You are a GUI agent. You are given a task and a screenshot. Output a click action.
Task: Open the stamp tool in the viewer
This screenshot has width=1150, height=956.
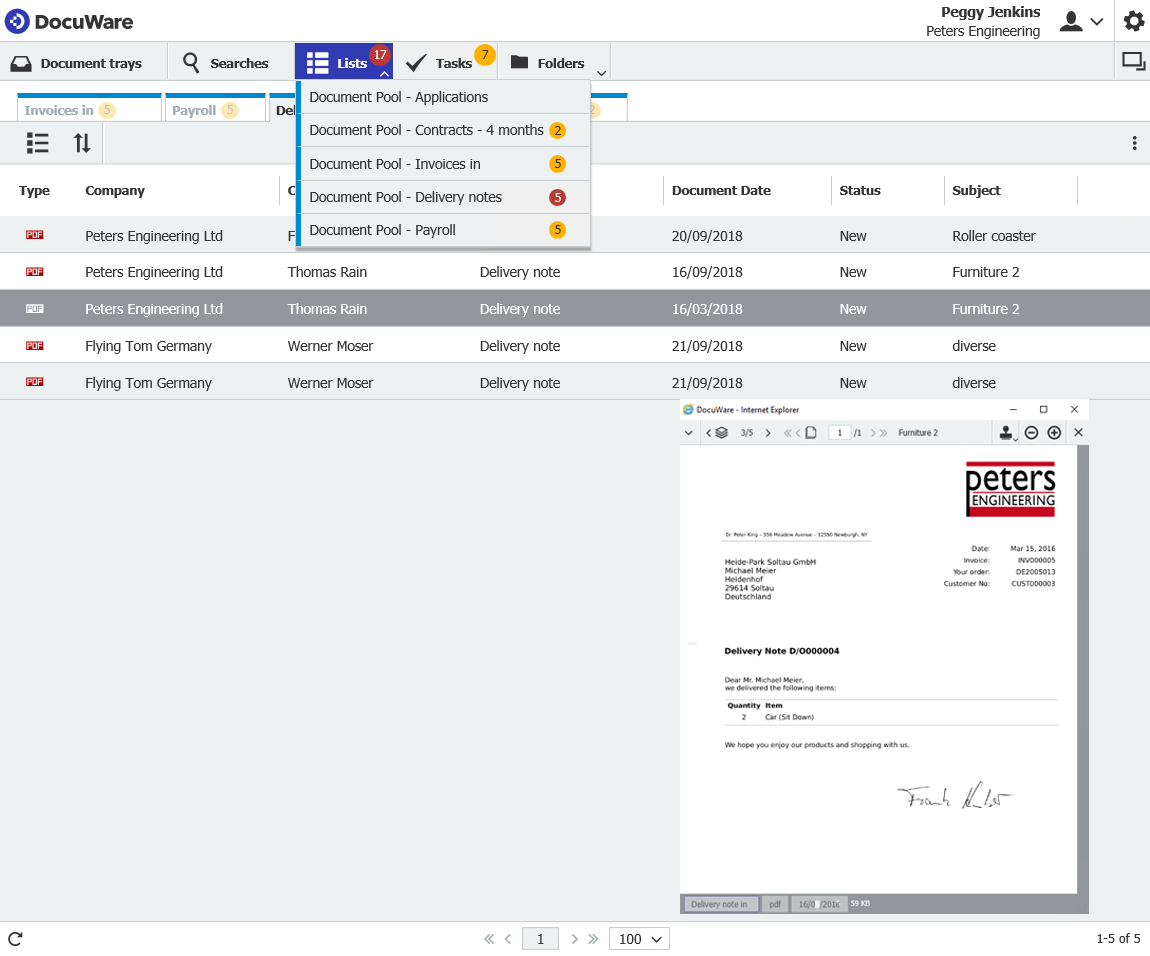(1006, 433)
